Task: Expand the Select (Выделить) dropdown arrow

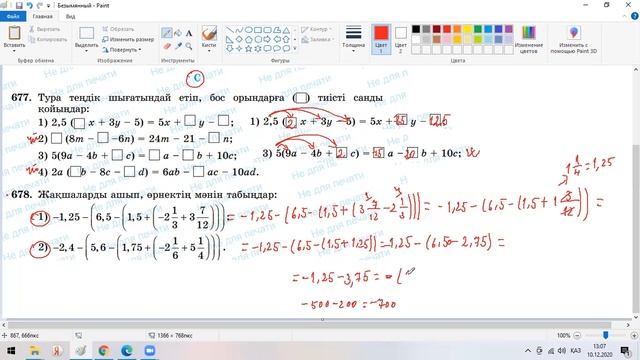Action: [x=87, y=51]
